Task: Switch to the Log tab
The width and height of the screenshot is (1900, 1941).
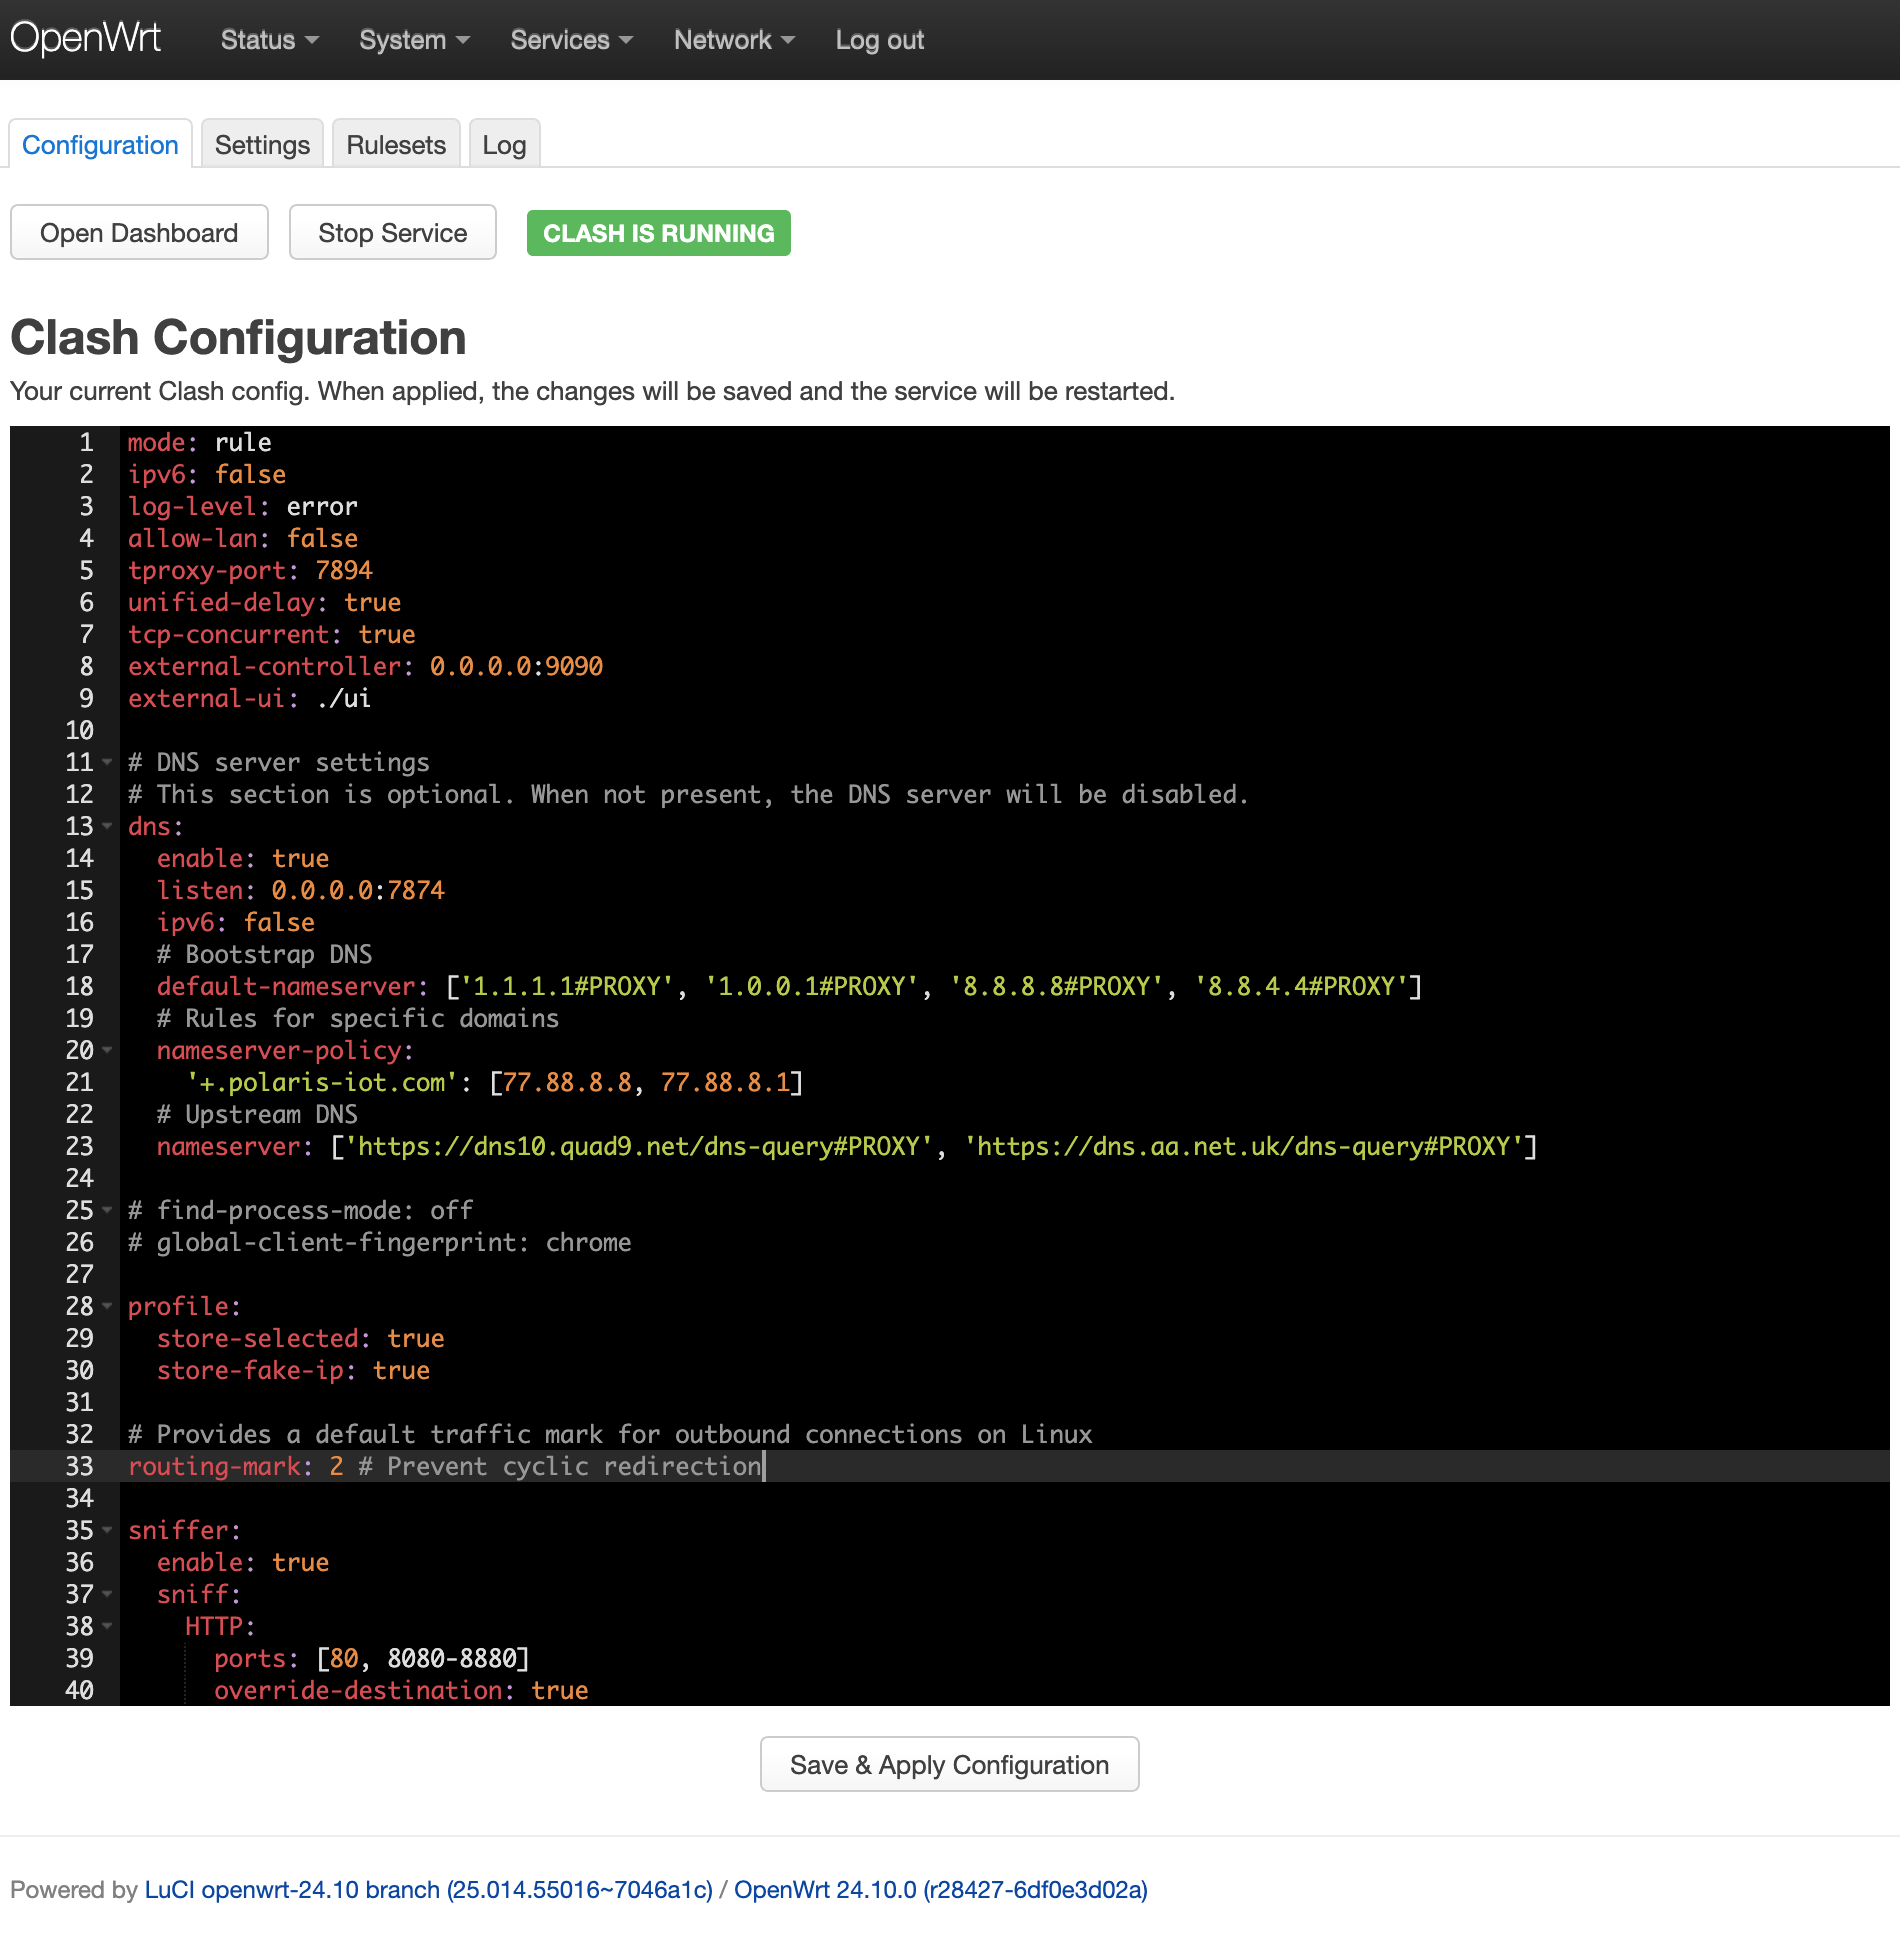Action: point(504,145)
